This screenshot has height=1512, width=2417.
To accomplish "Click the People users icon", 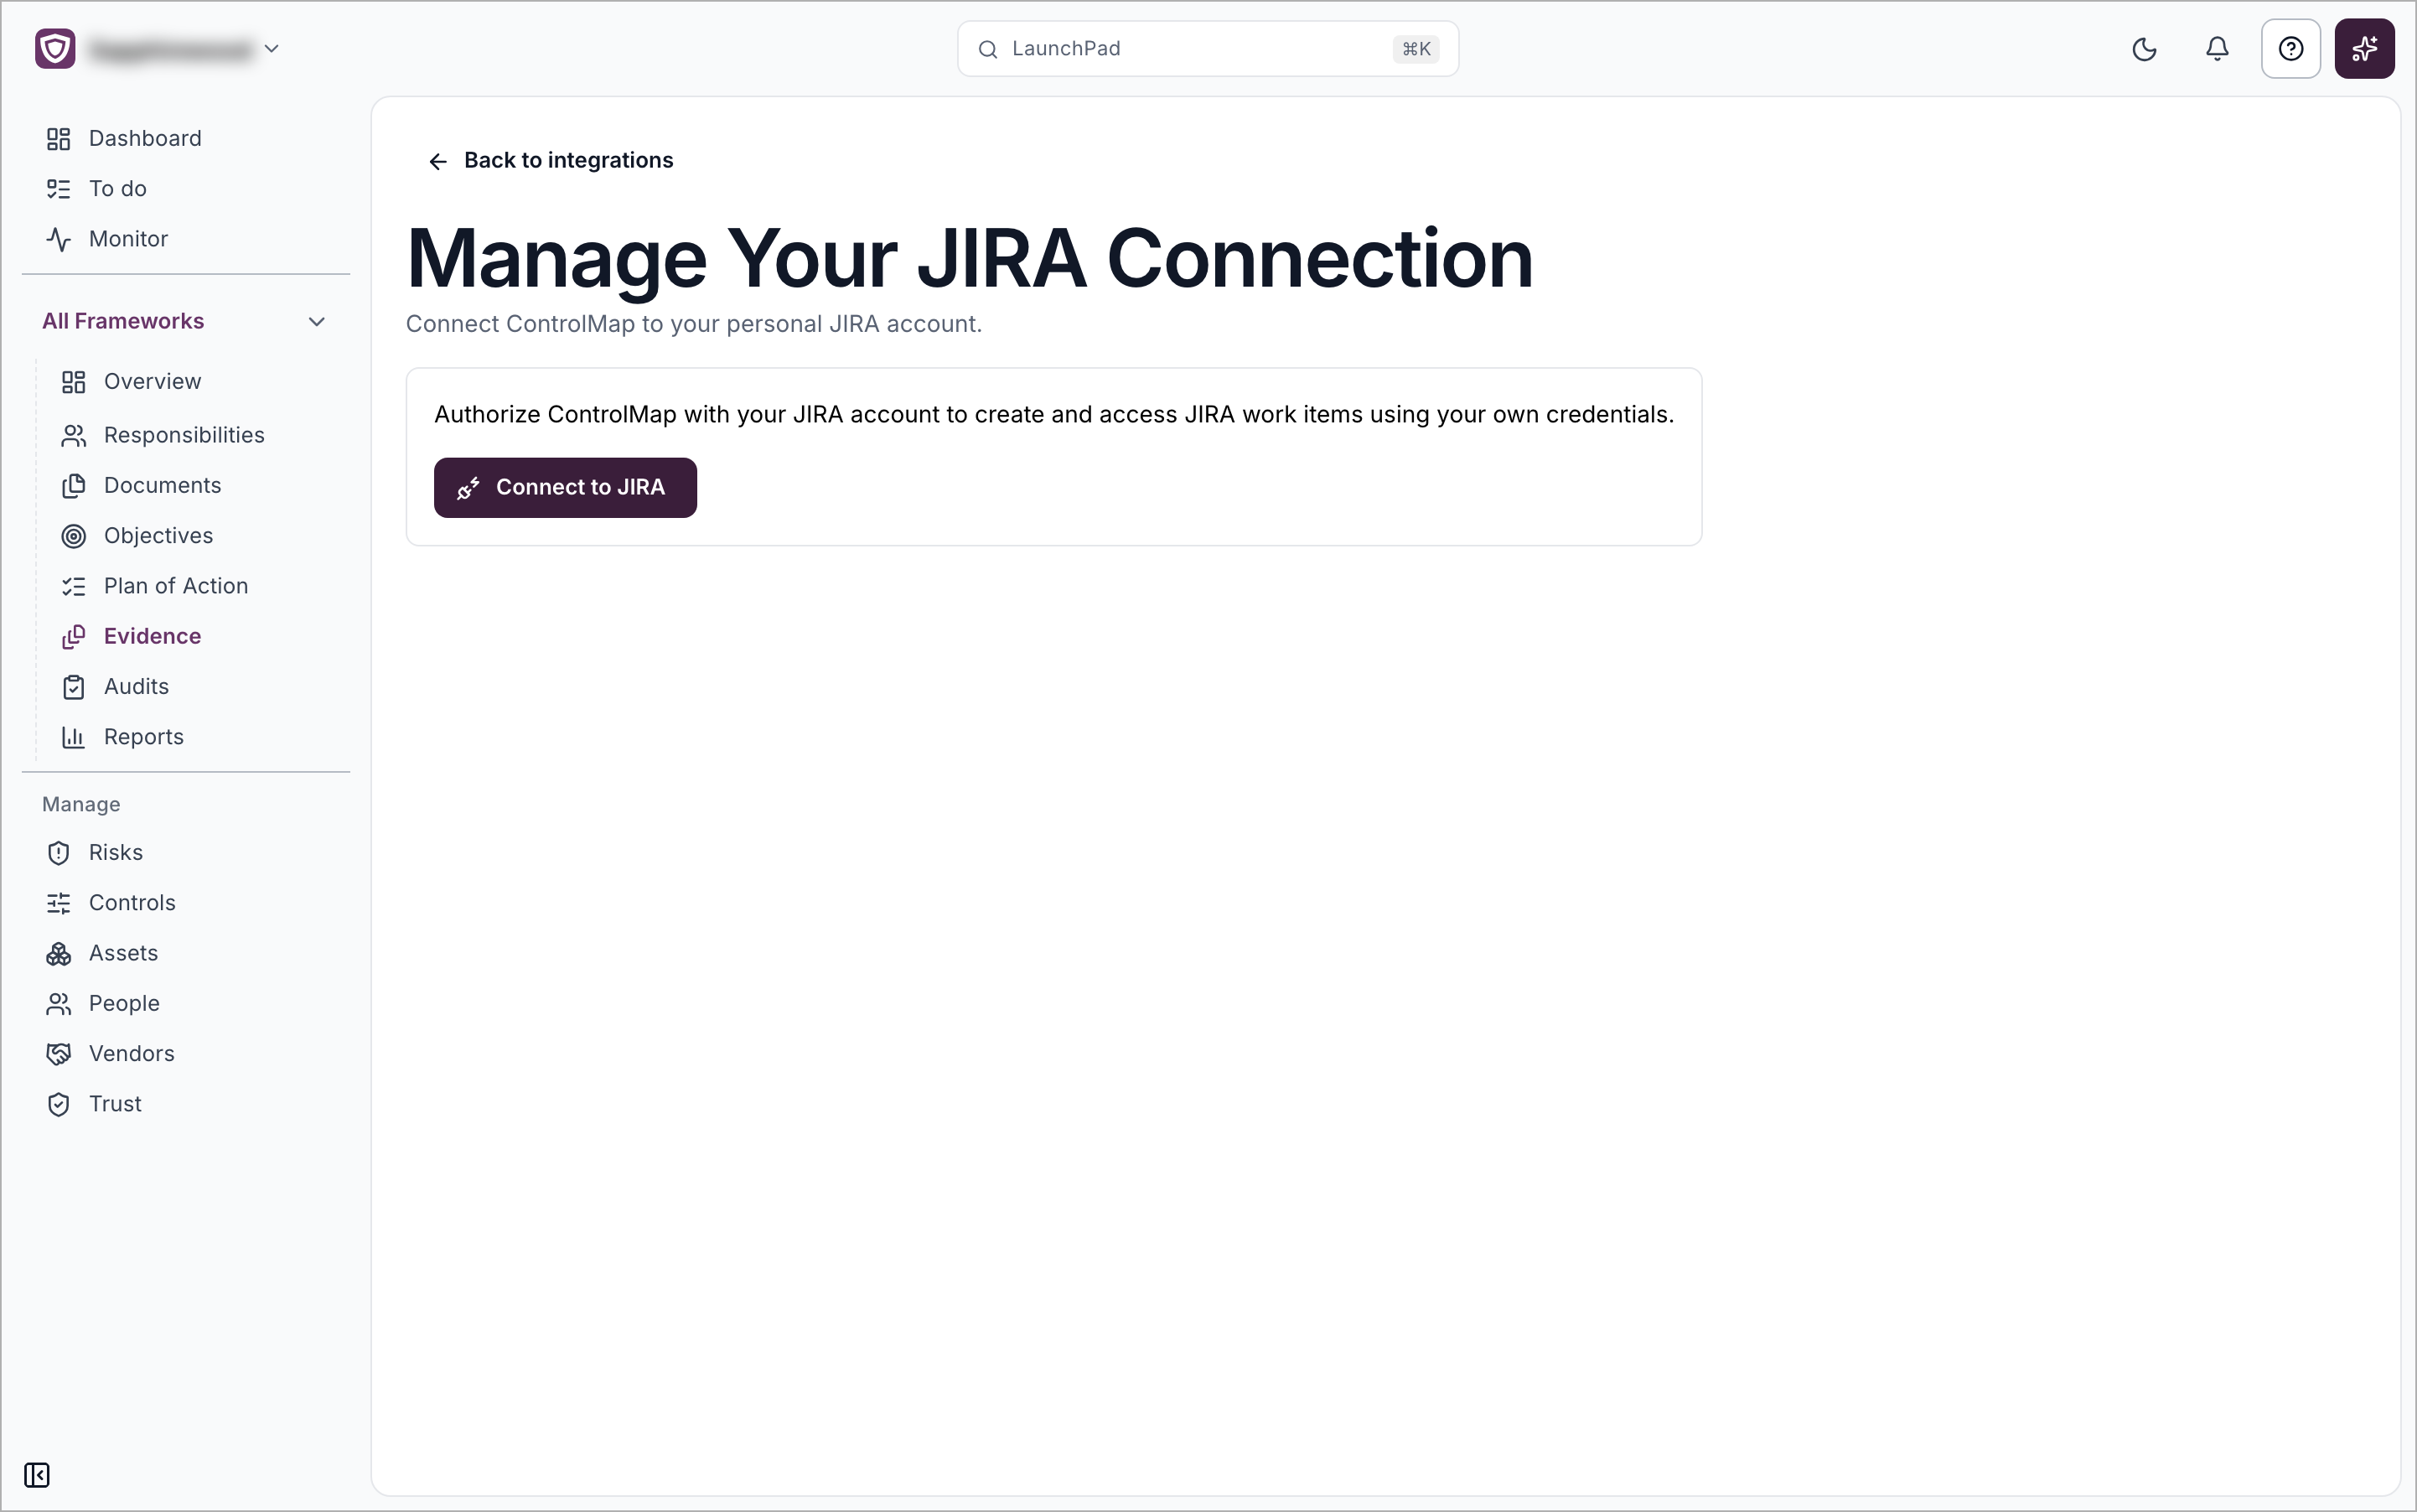I will (x=58, y=1004).
